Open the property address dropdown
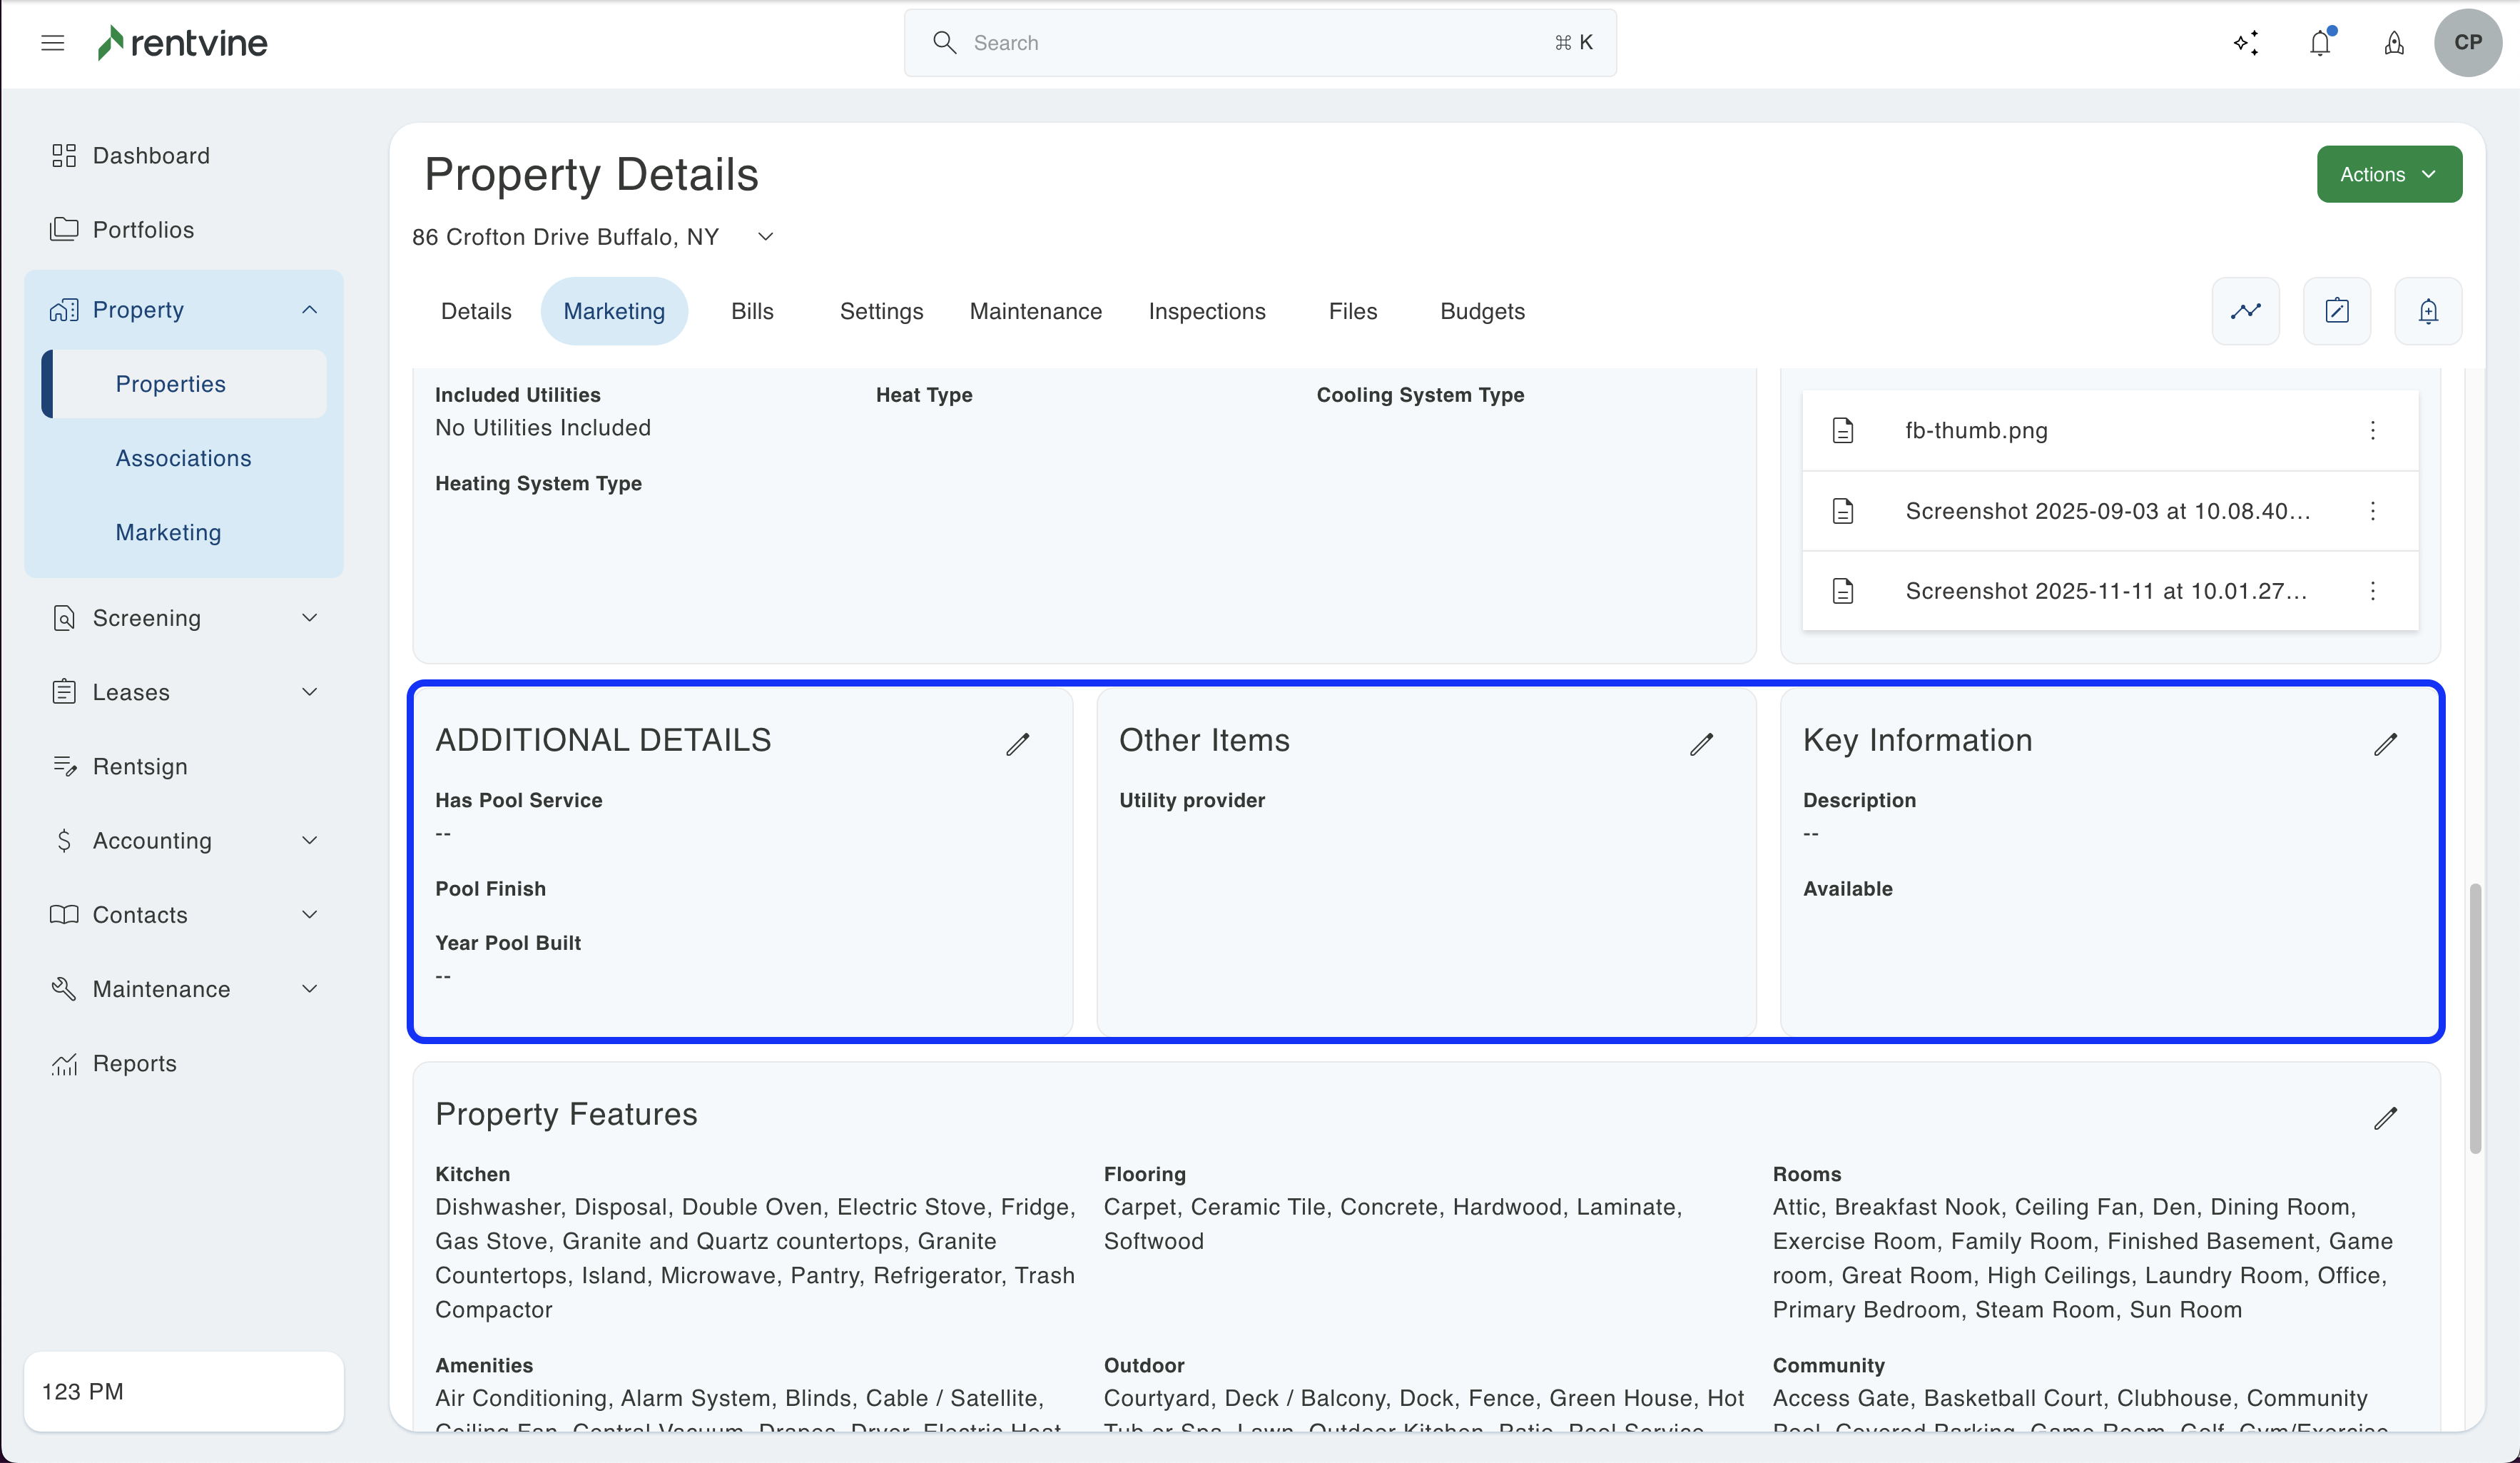Screen dimensions: 2520x1463 coord(766,237)
